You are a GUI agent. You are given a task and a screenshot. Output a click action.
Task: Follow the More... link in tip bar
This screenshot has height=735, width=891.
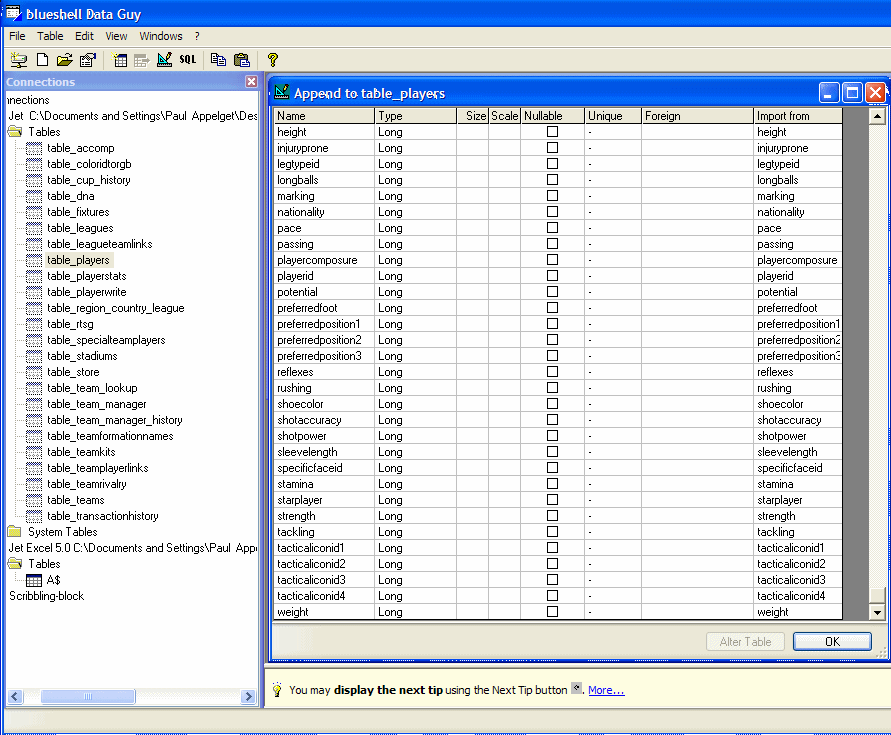click(606, 690)
